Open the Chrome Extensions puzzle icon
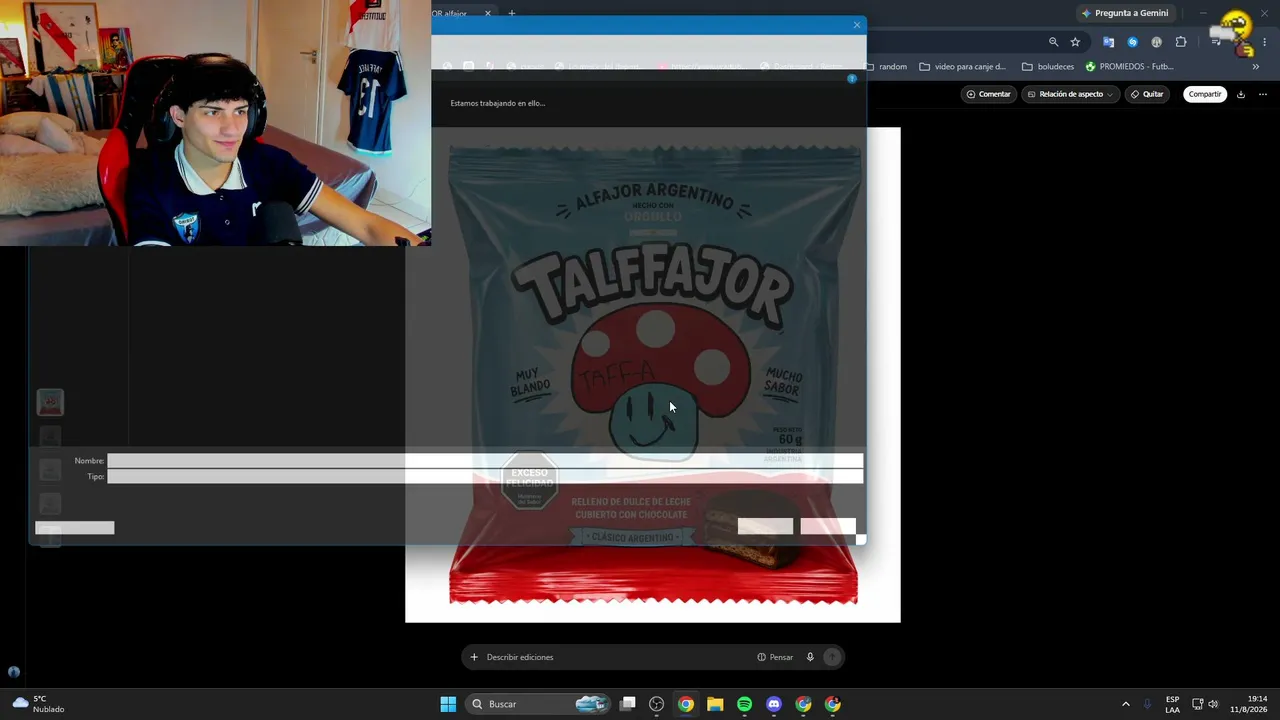 [1181, 42]
